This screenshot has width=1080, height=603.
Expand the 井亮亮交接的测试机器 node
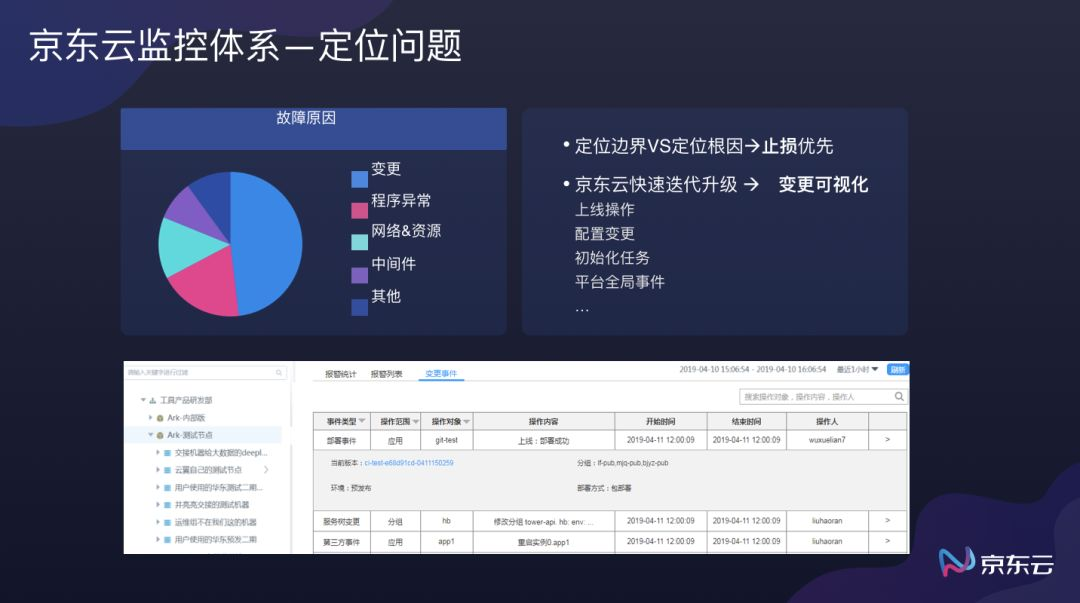158,504
